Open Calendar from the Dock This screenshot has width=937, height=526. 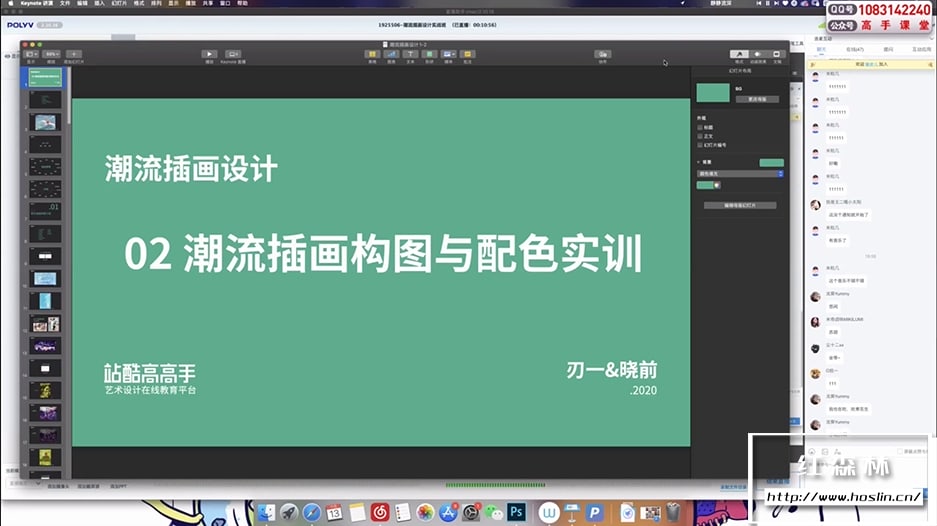coord(335,512)
